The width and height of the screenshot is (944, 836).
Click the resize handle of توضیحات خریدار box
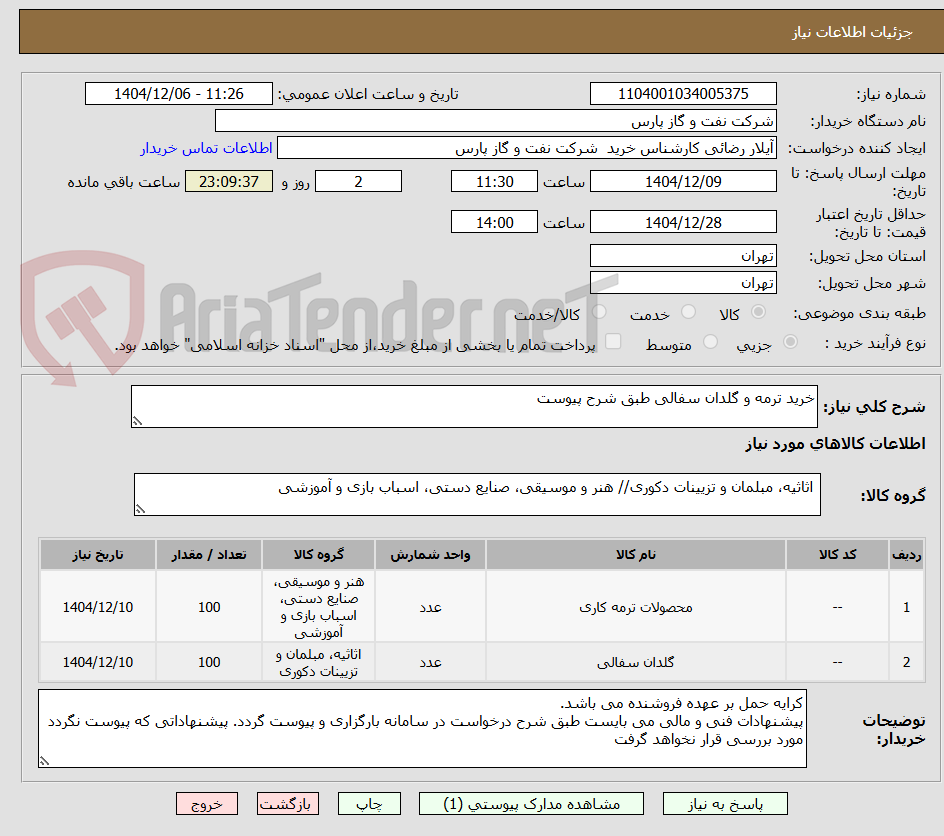coord(45,761)
